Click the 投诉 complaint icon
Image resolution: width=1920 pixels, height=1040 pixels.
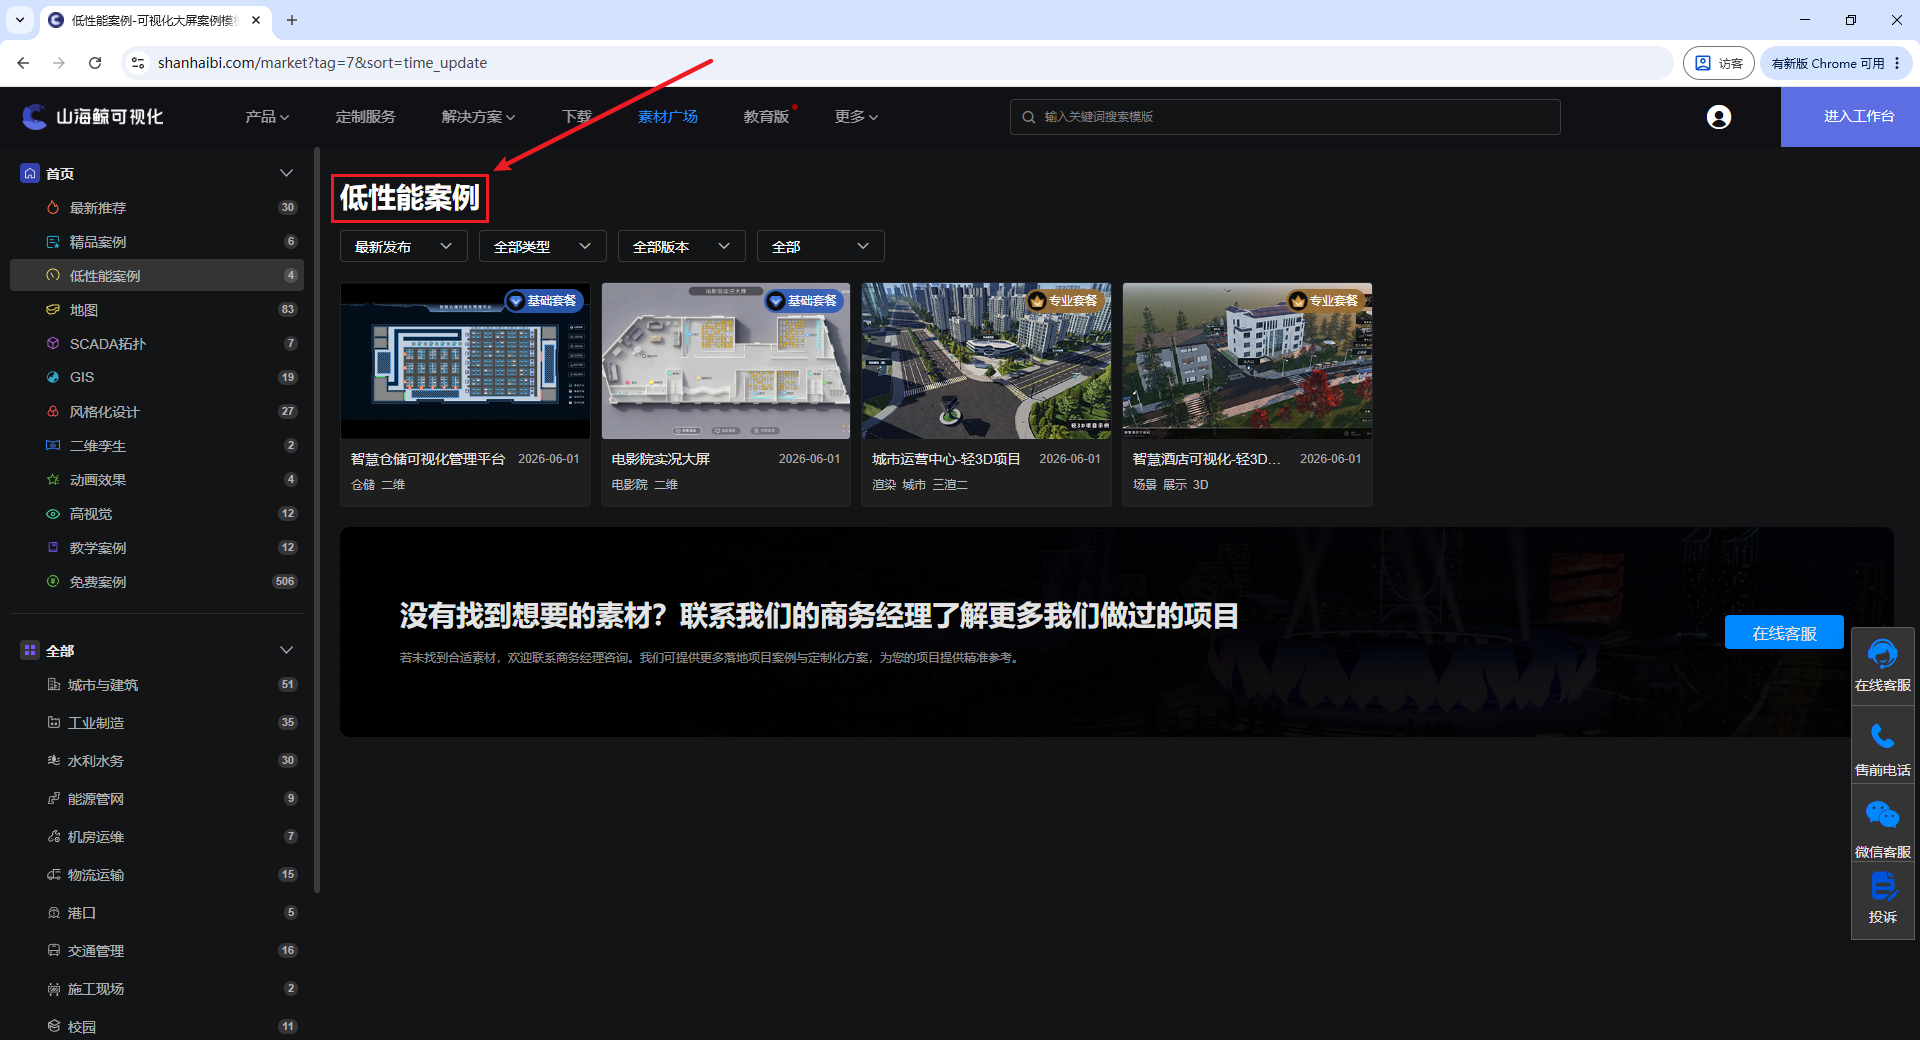pyautogui.click(x=1882, y=886)
